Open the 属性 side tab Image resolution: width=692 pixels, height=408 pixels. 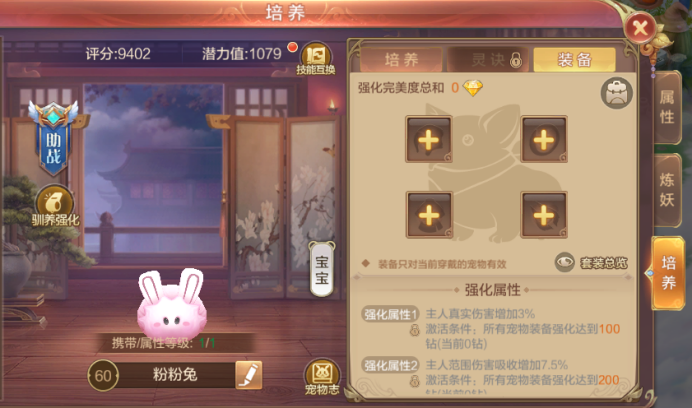coord(667,107)
